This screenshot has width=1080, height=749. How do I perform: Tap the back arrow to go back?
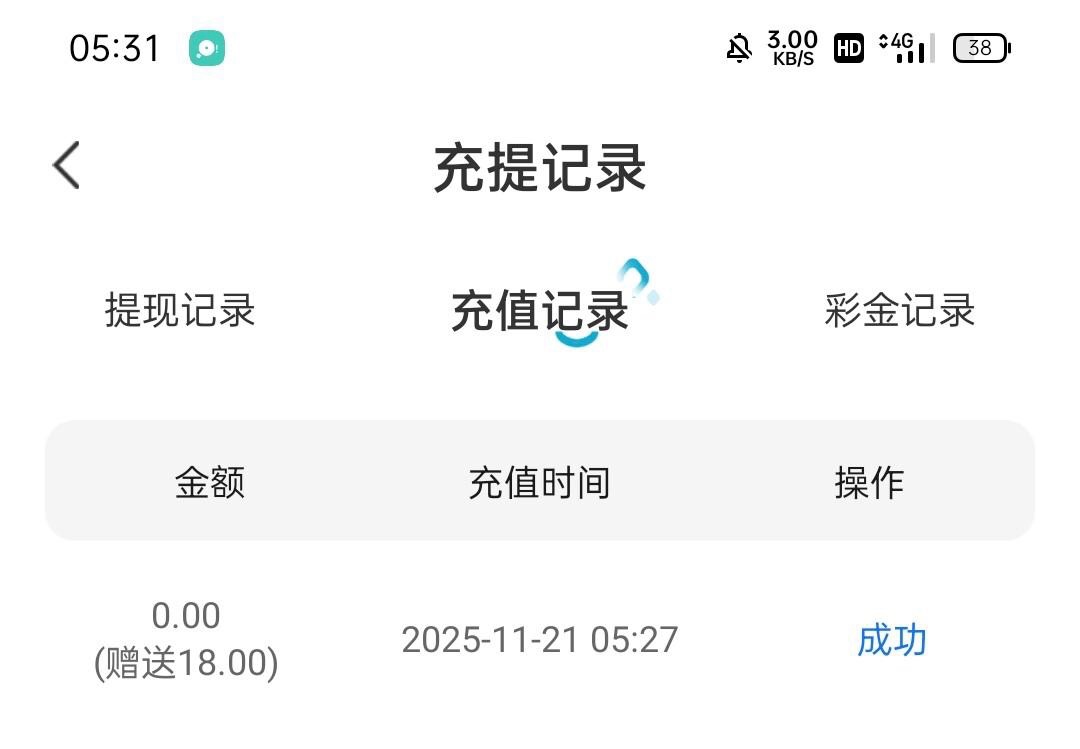tap(67, 165)
